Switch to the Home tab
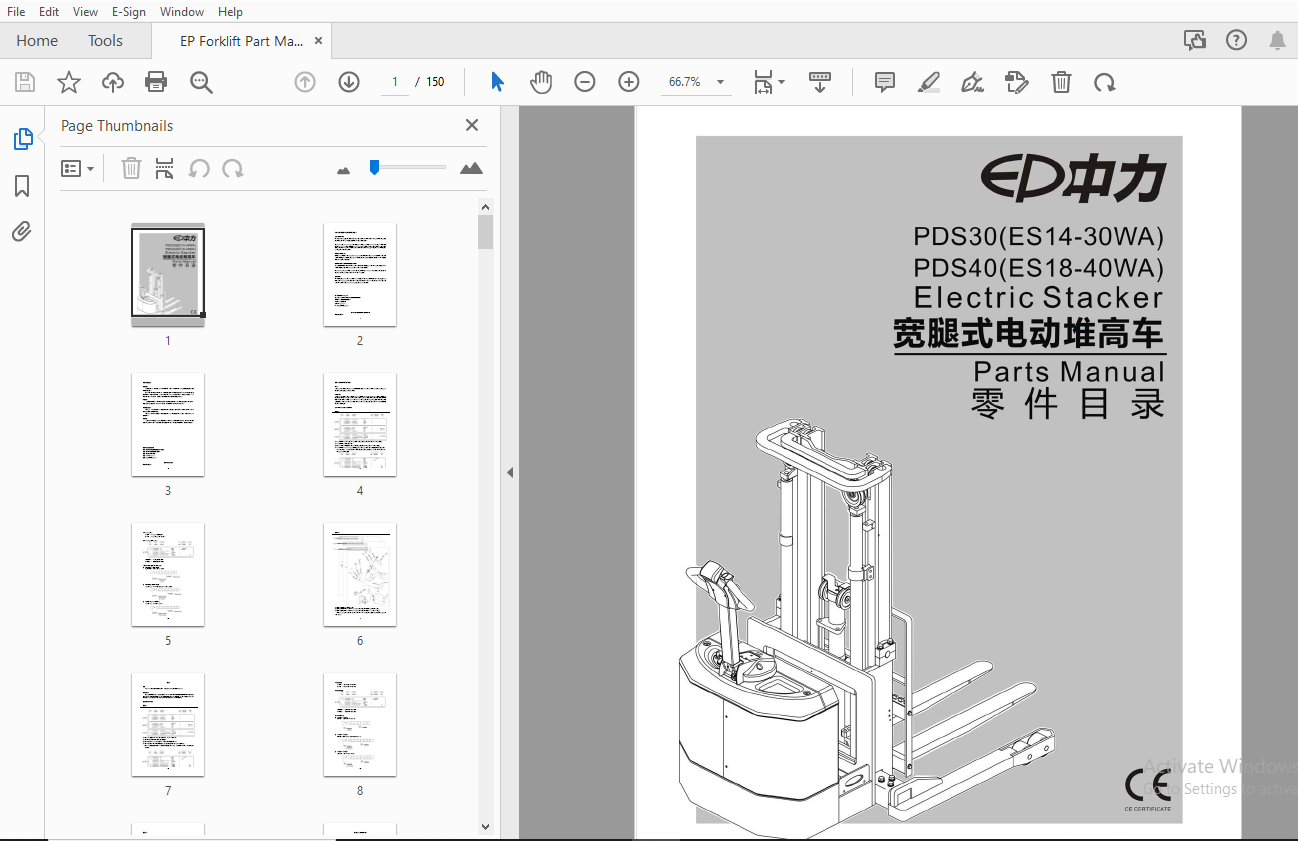The height and width of the screenshot is (841, 1298). coord(37,41)
